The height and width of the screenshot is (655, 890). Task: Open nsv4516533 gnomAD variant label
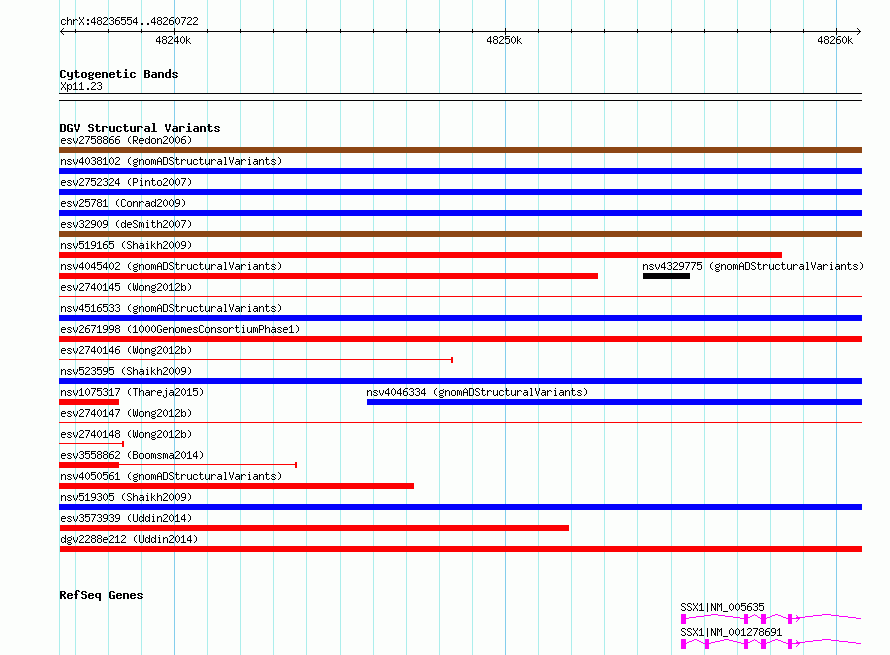point(171,308)
